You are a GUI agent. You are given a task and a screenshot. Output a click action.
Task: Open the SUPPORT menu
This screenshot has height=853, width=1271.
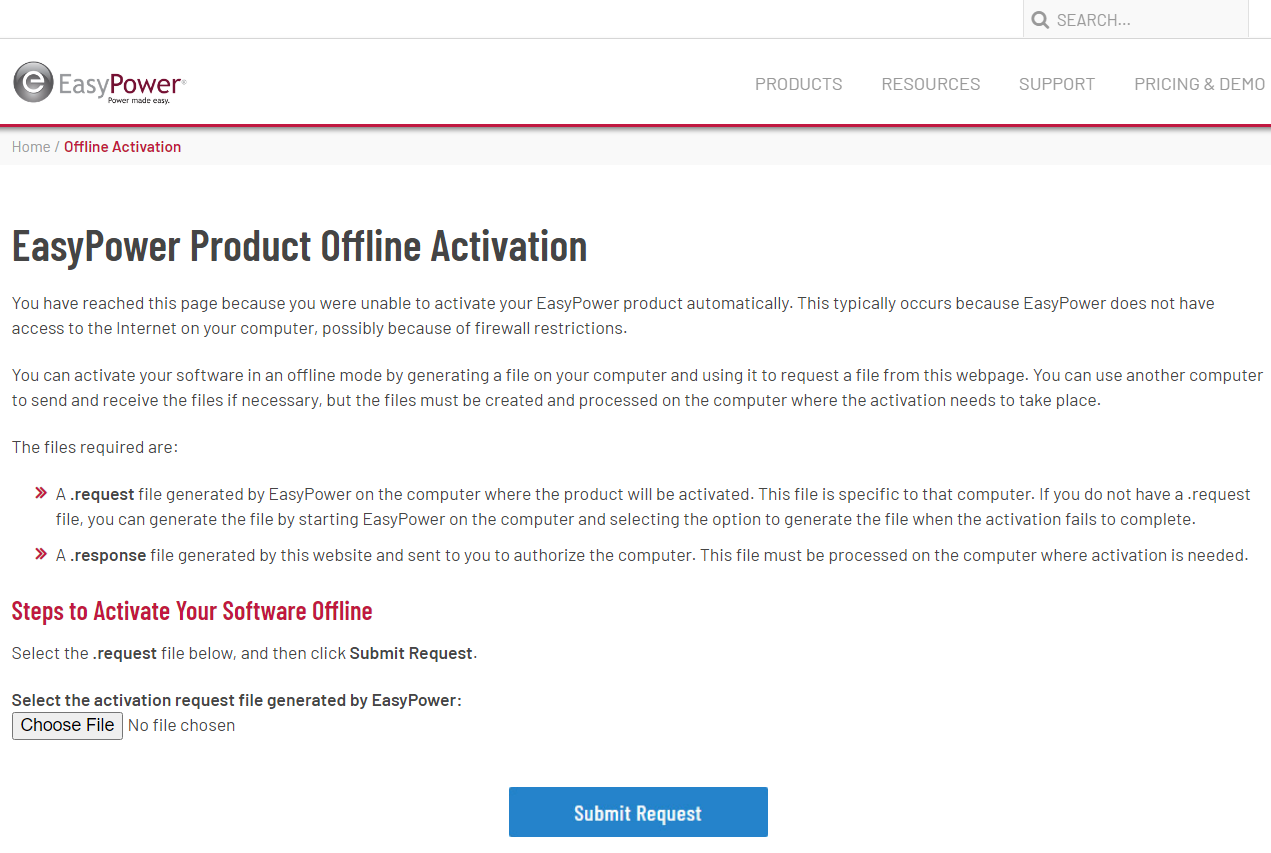pyautogui.click(x=1056, y=84)
